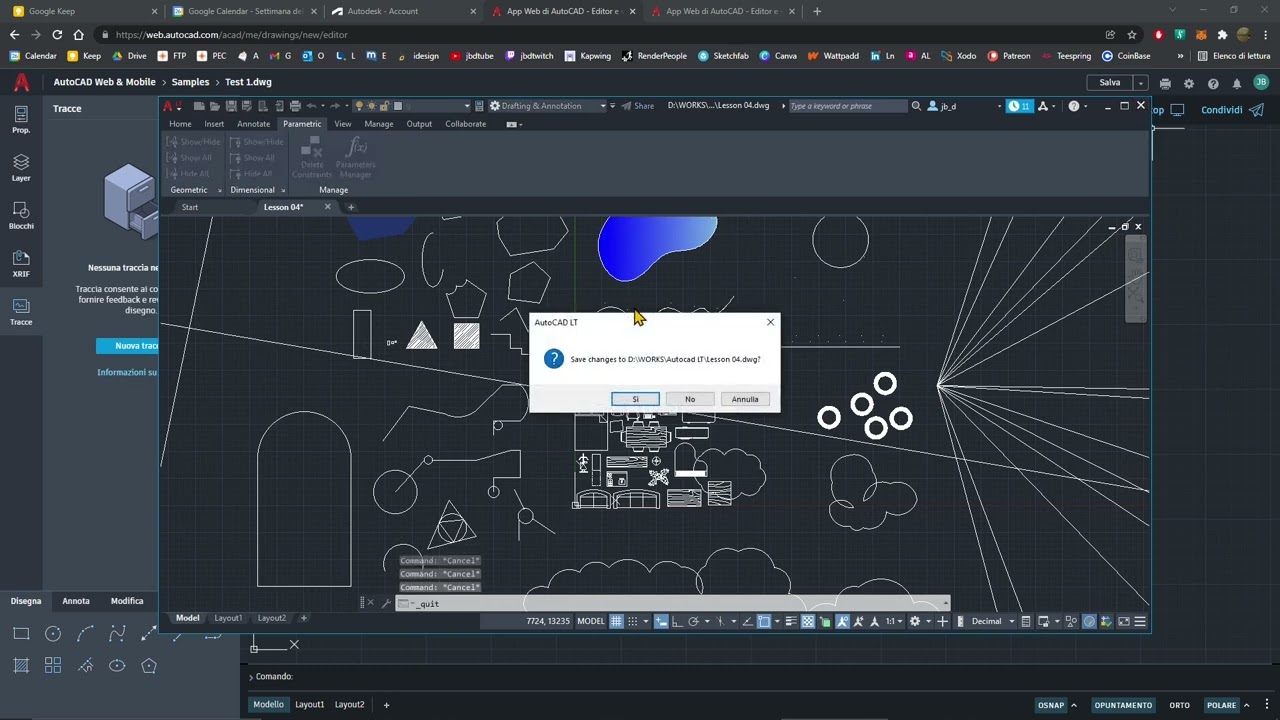Switch to Layout1 tab in AutoCAD LT

click(x=228, y=618)
